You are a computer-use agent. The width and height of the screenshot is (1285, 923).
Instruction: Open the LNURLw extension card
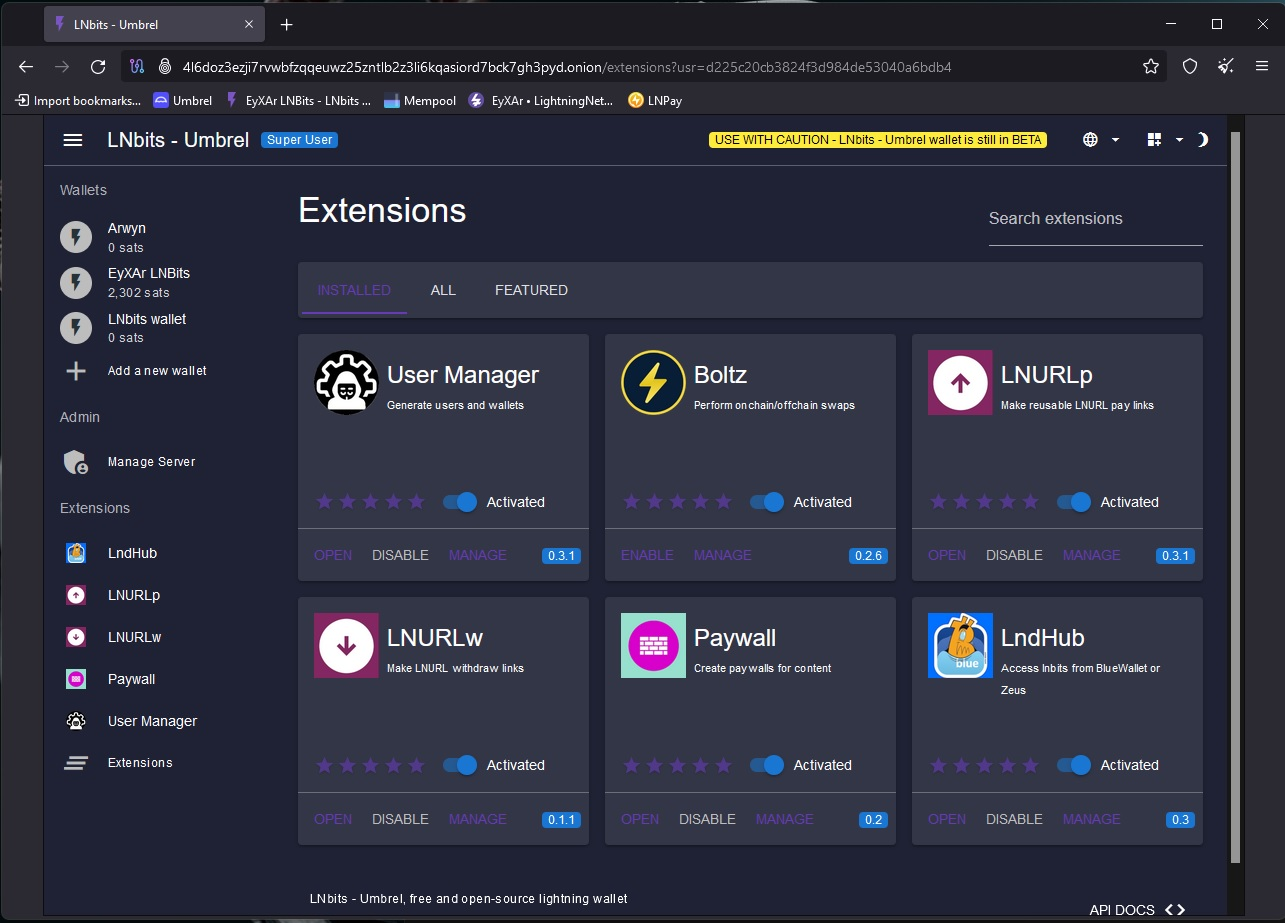point(333,819)
